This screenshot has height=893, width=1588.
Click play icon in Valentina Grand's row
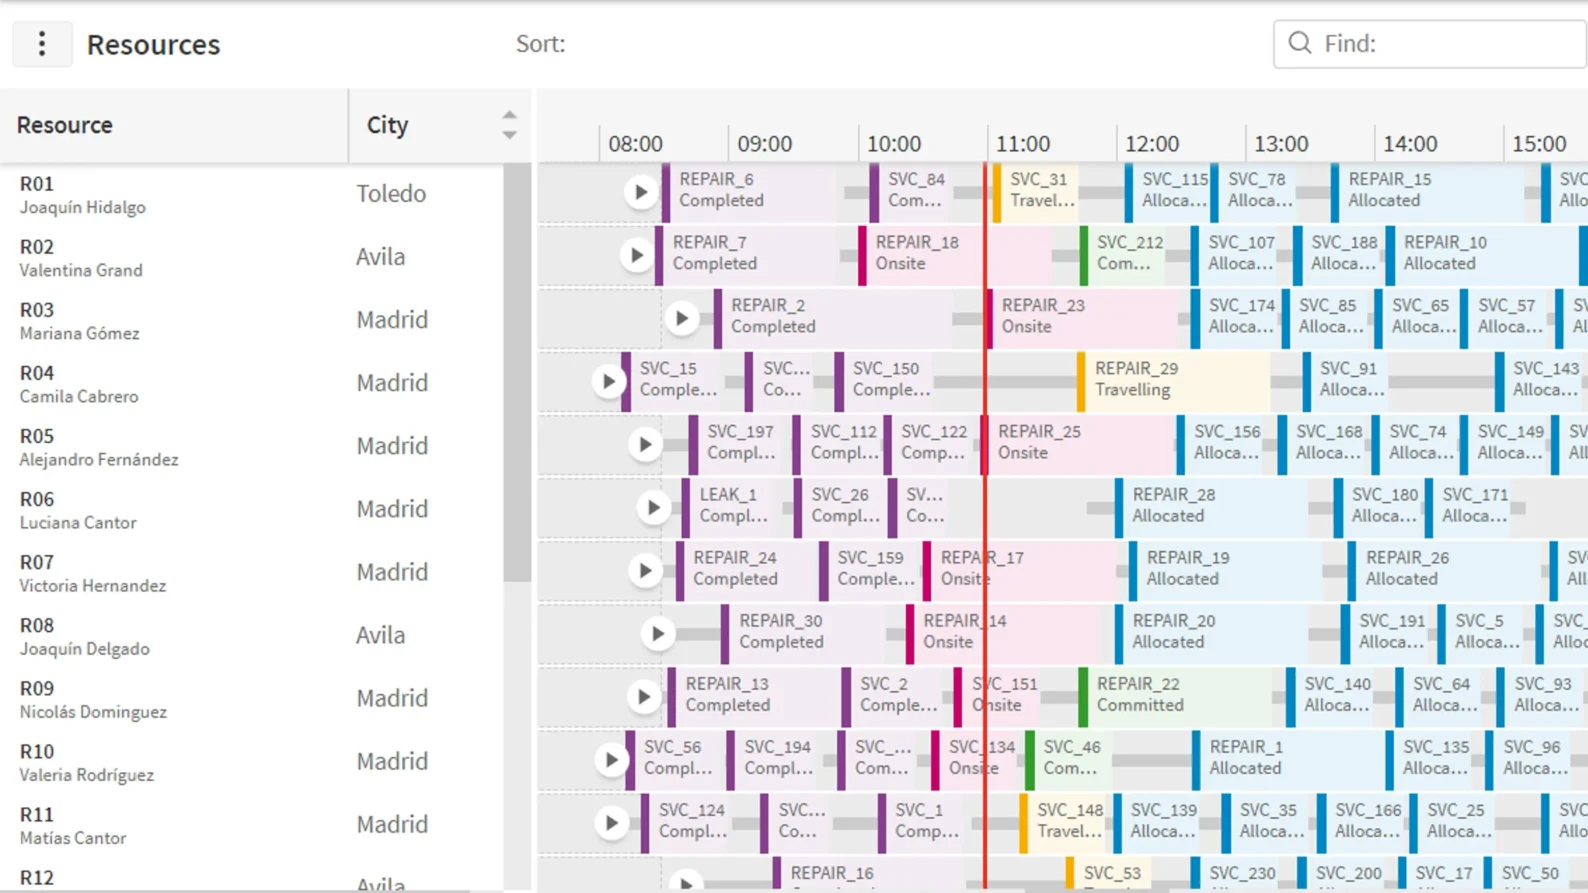(x=636, y=255)
